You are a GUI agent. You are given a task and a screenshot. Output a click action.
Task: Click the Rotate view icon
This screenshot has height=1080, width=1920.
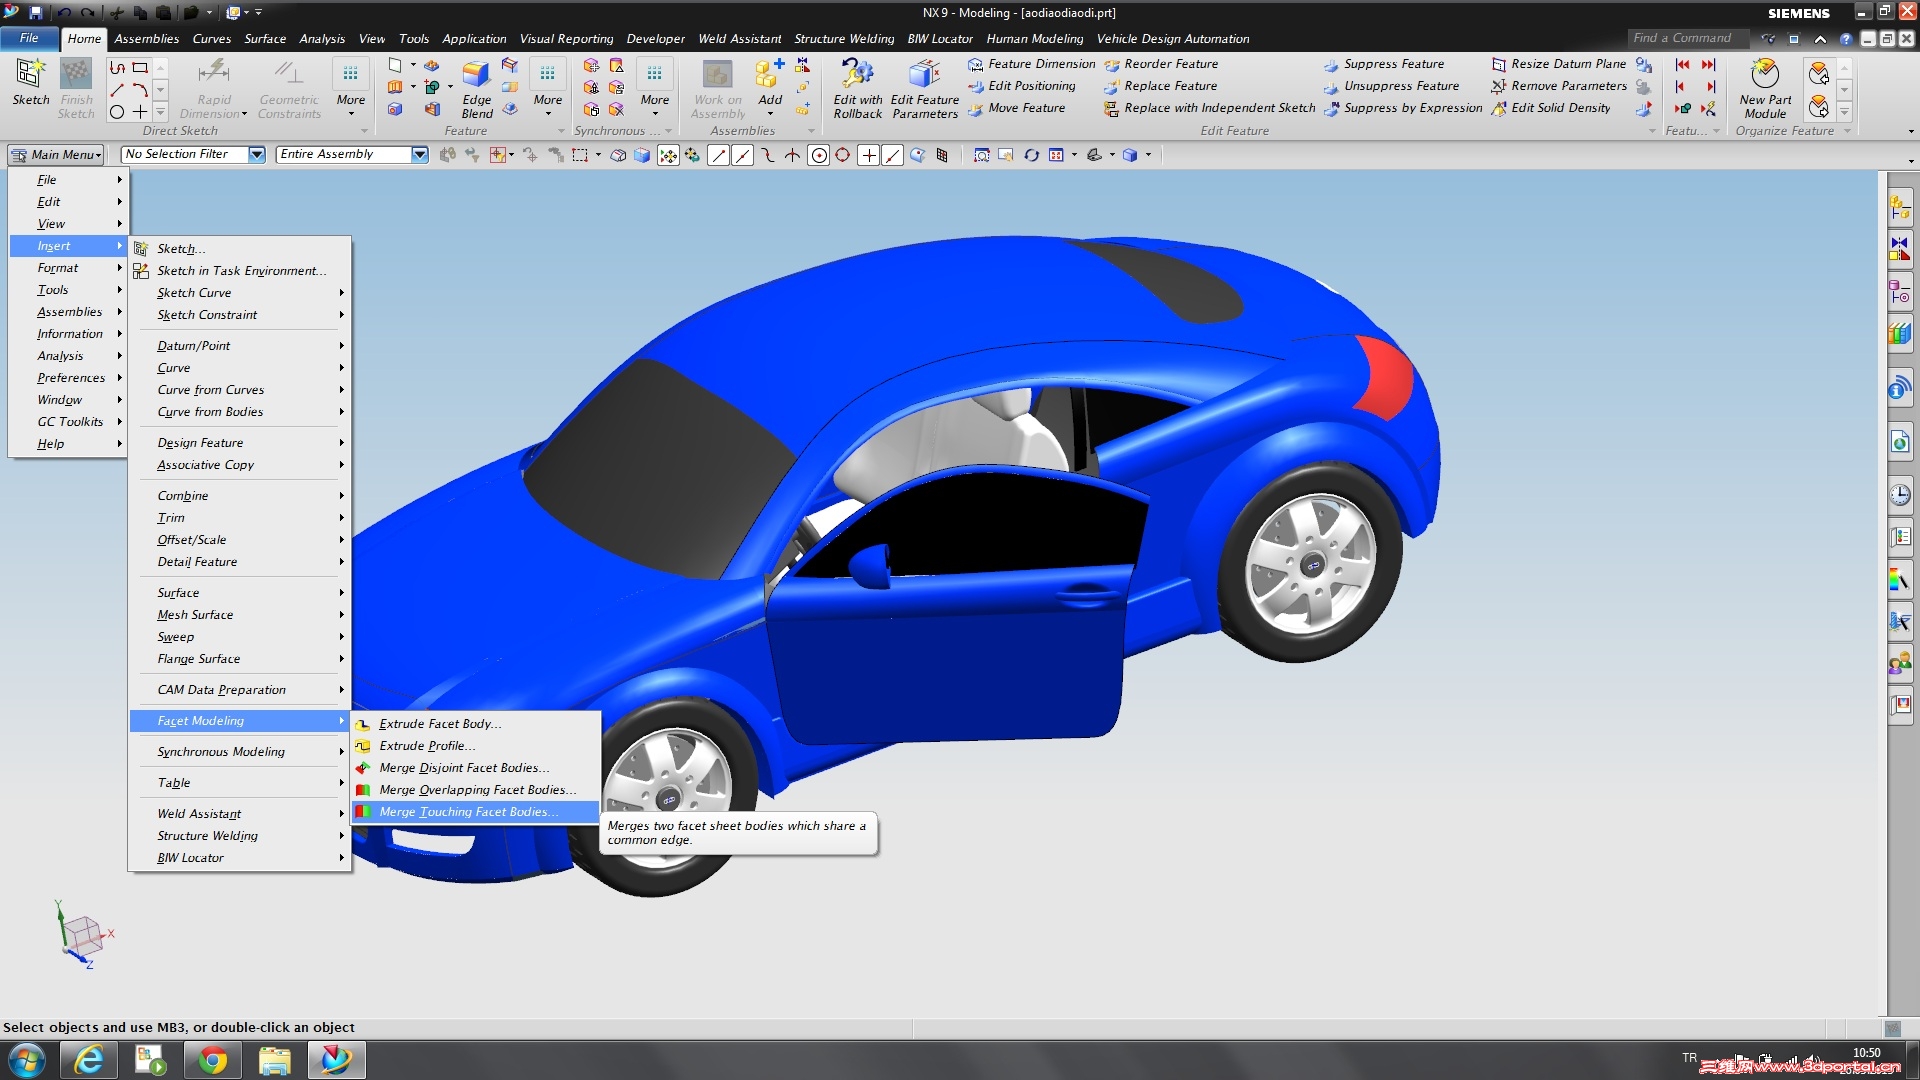tap(1031, 155)
